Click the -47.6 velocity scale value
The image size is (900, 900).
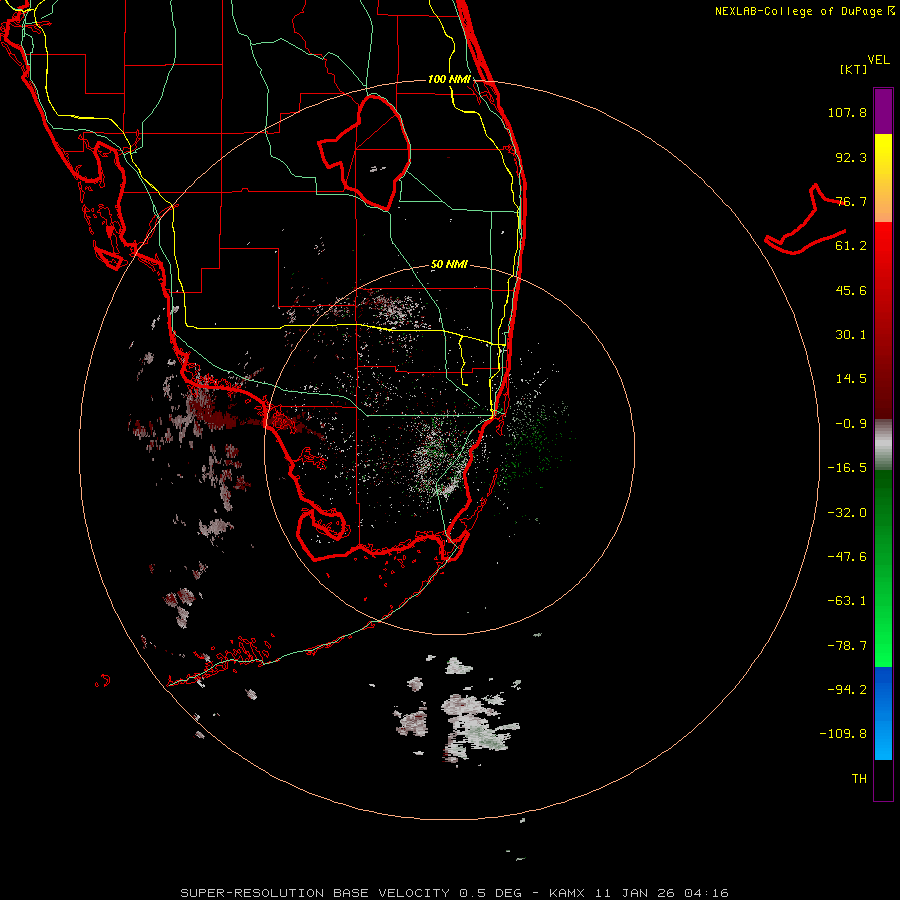(847, 557)
